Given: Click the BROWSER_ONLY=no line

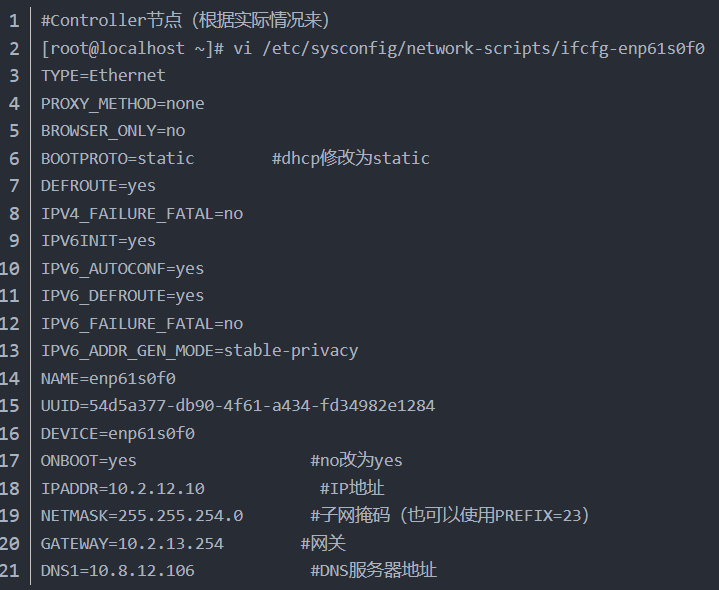Looking at the screenshot, I should (x=113, y=130).
